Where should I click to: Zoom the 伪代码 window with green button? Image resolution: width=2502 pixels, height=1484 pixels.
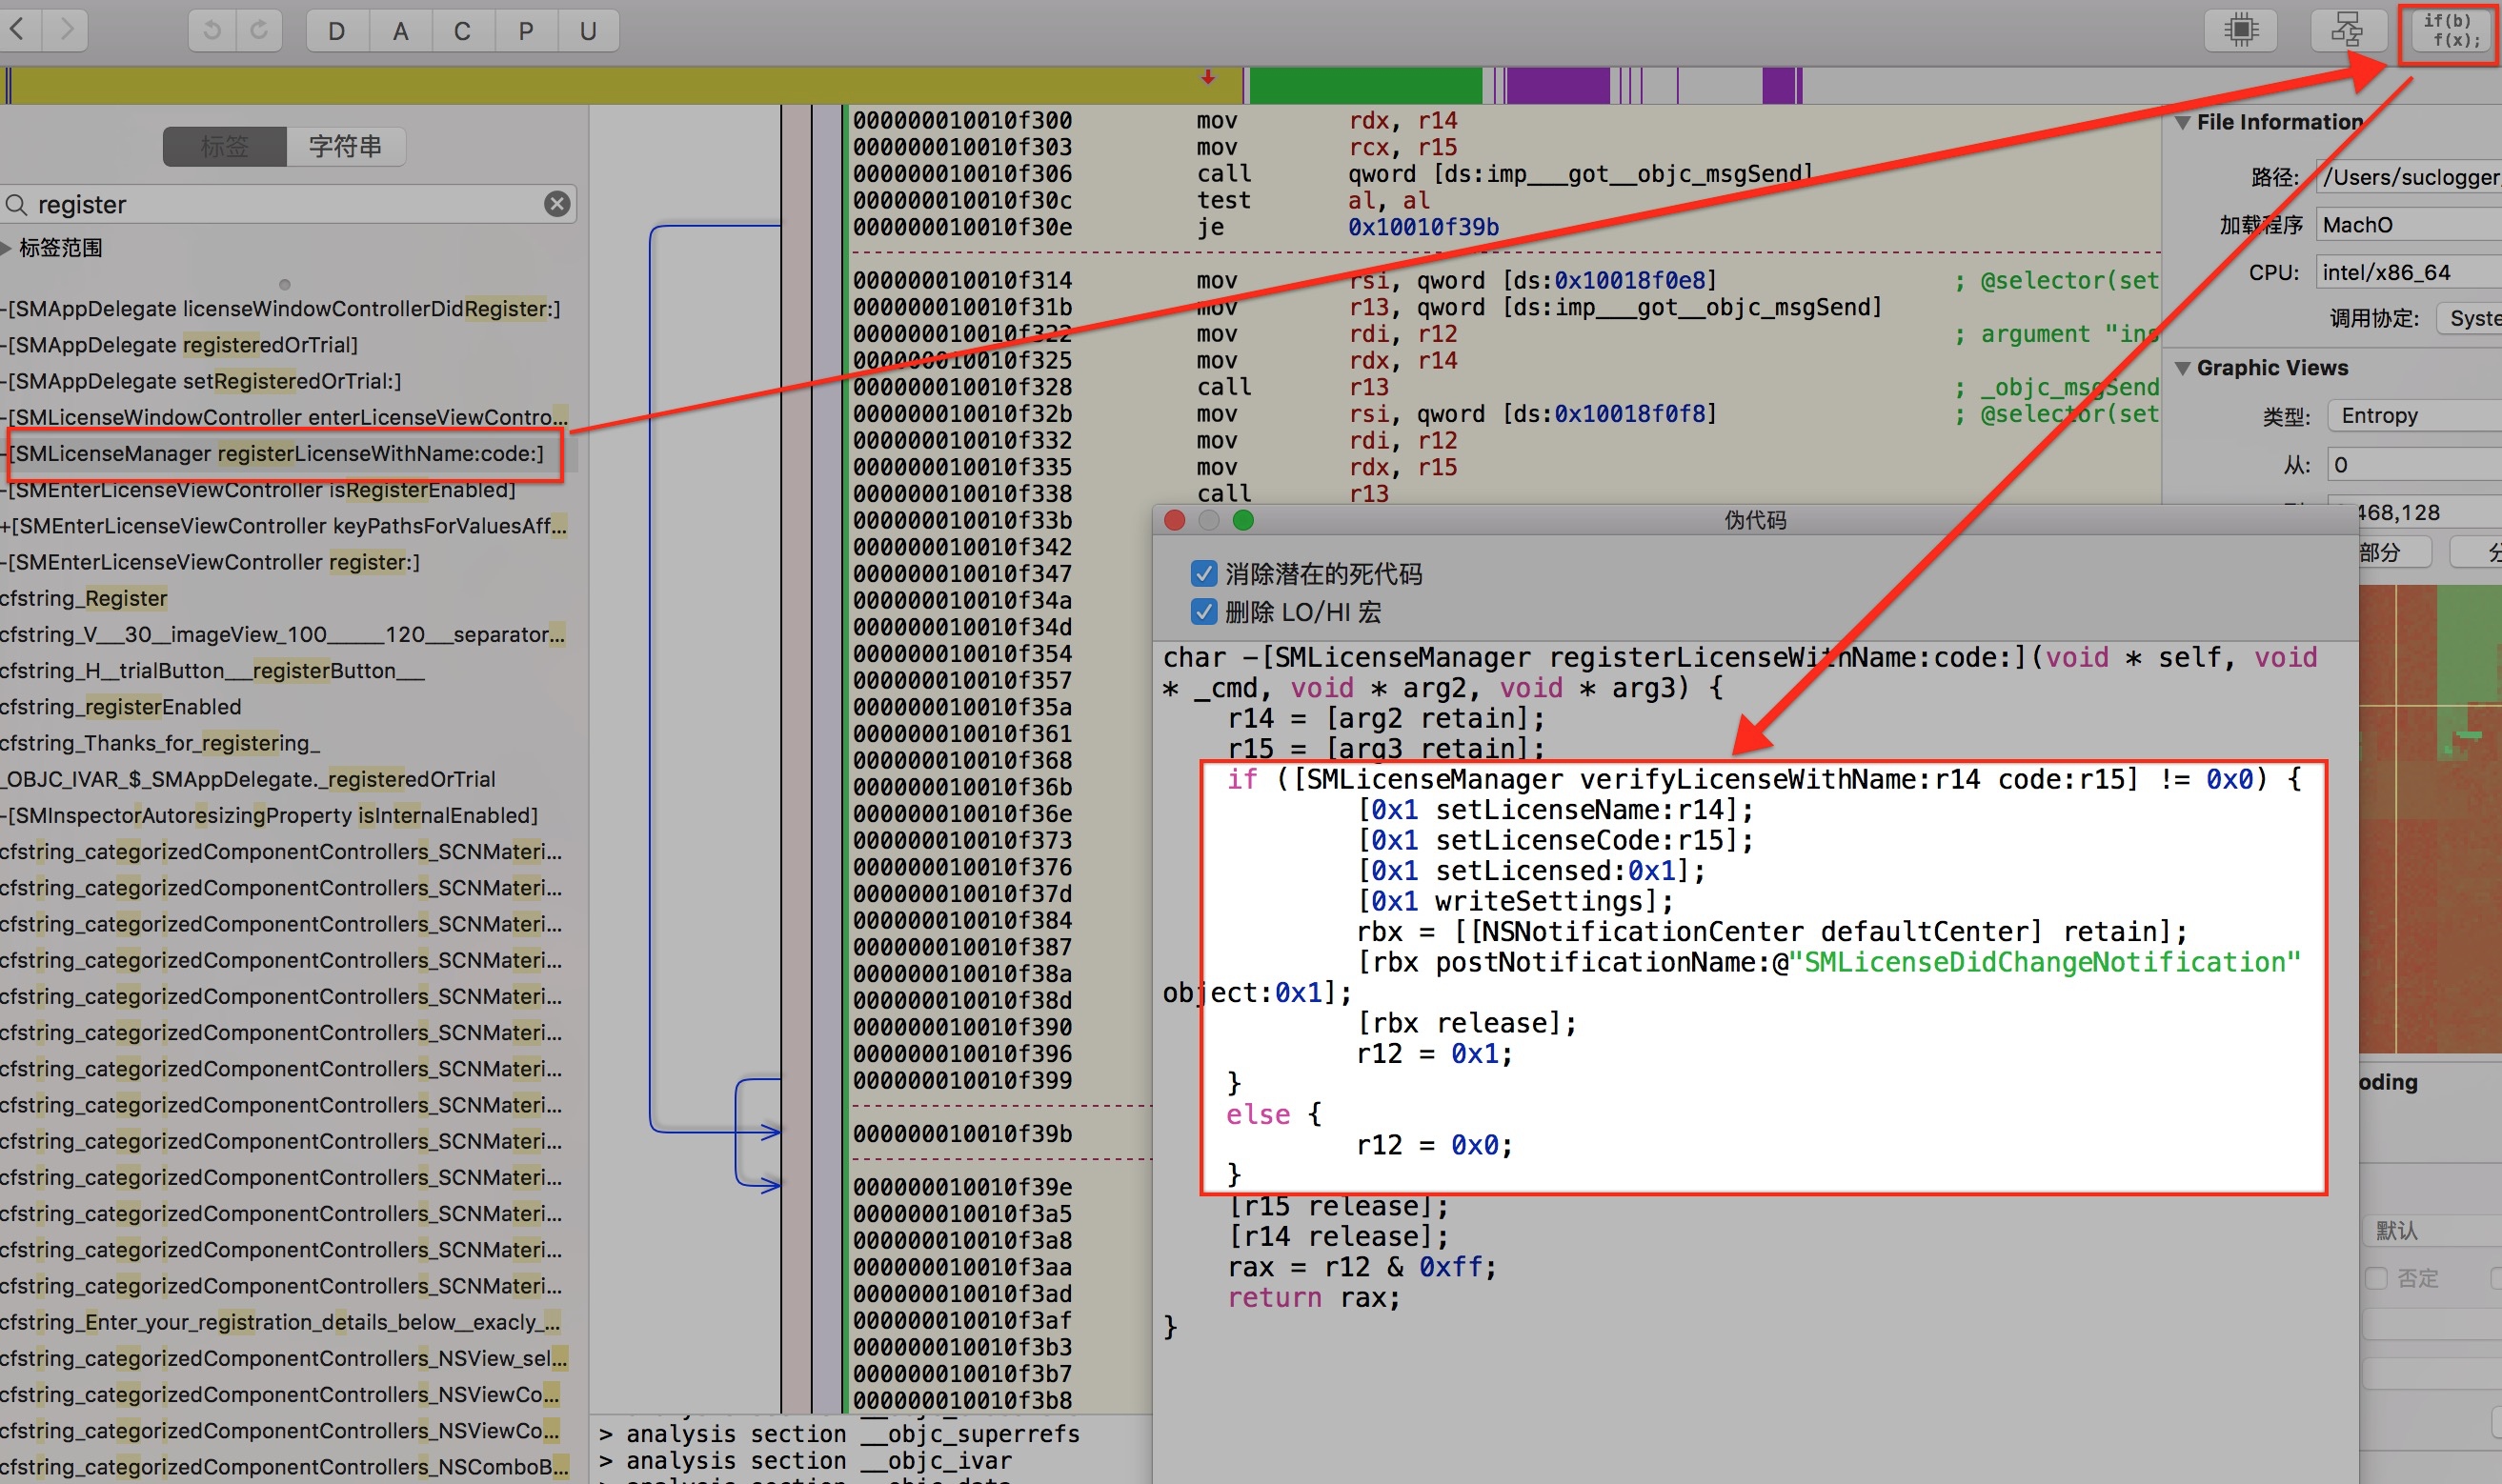pos(1243,520)
